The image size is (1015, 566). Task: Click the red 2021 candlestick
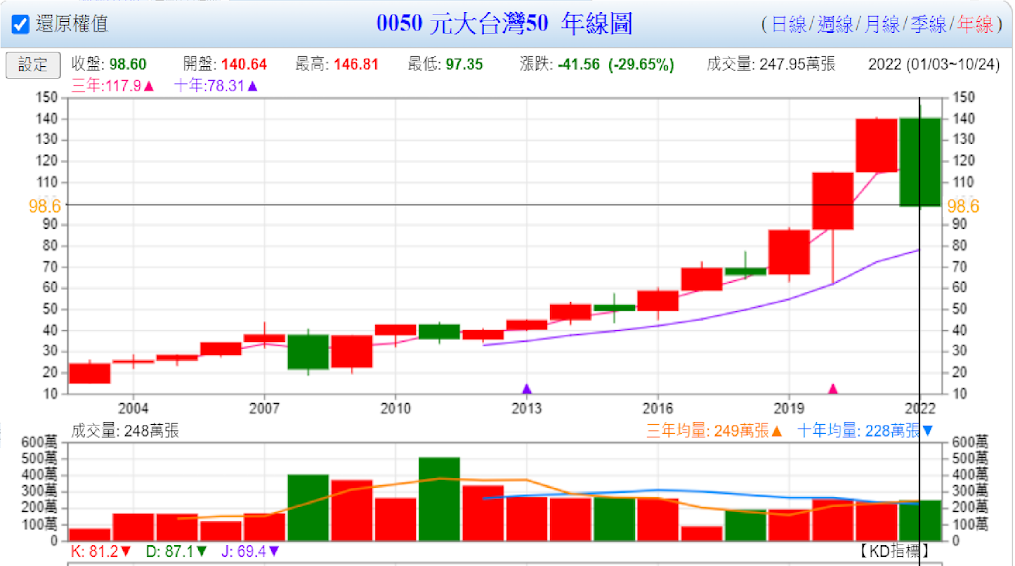click(876, 145)
